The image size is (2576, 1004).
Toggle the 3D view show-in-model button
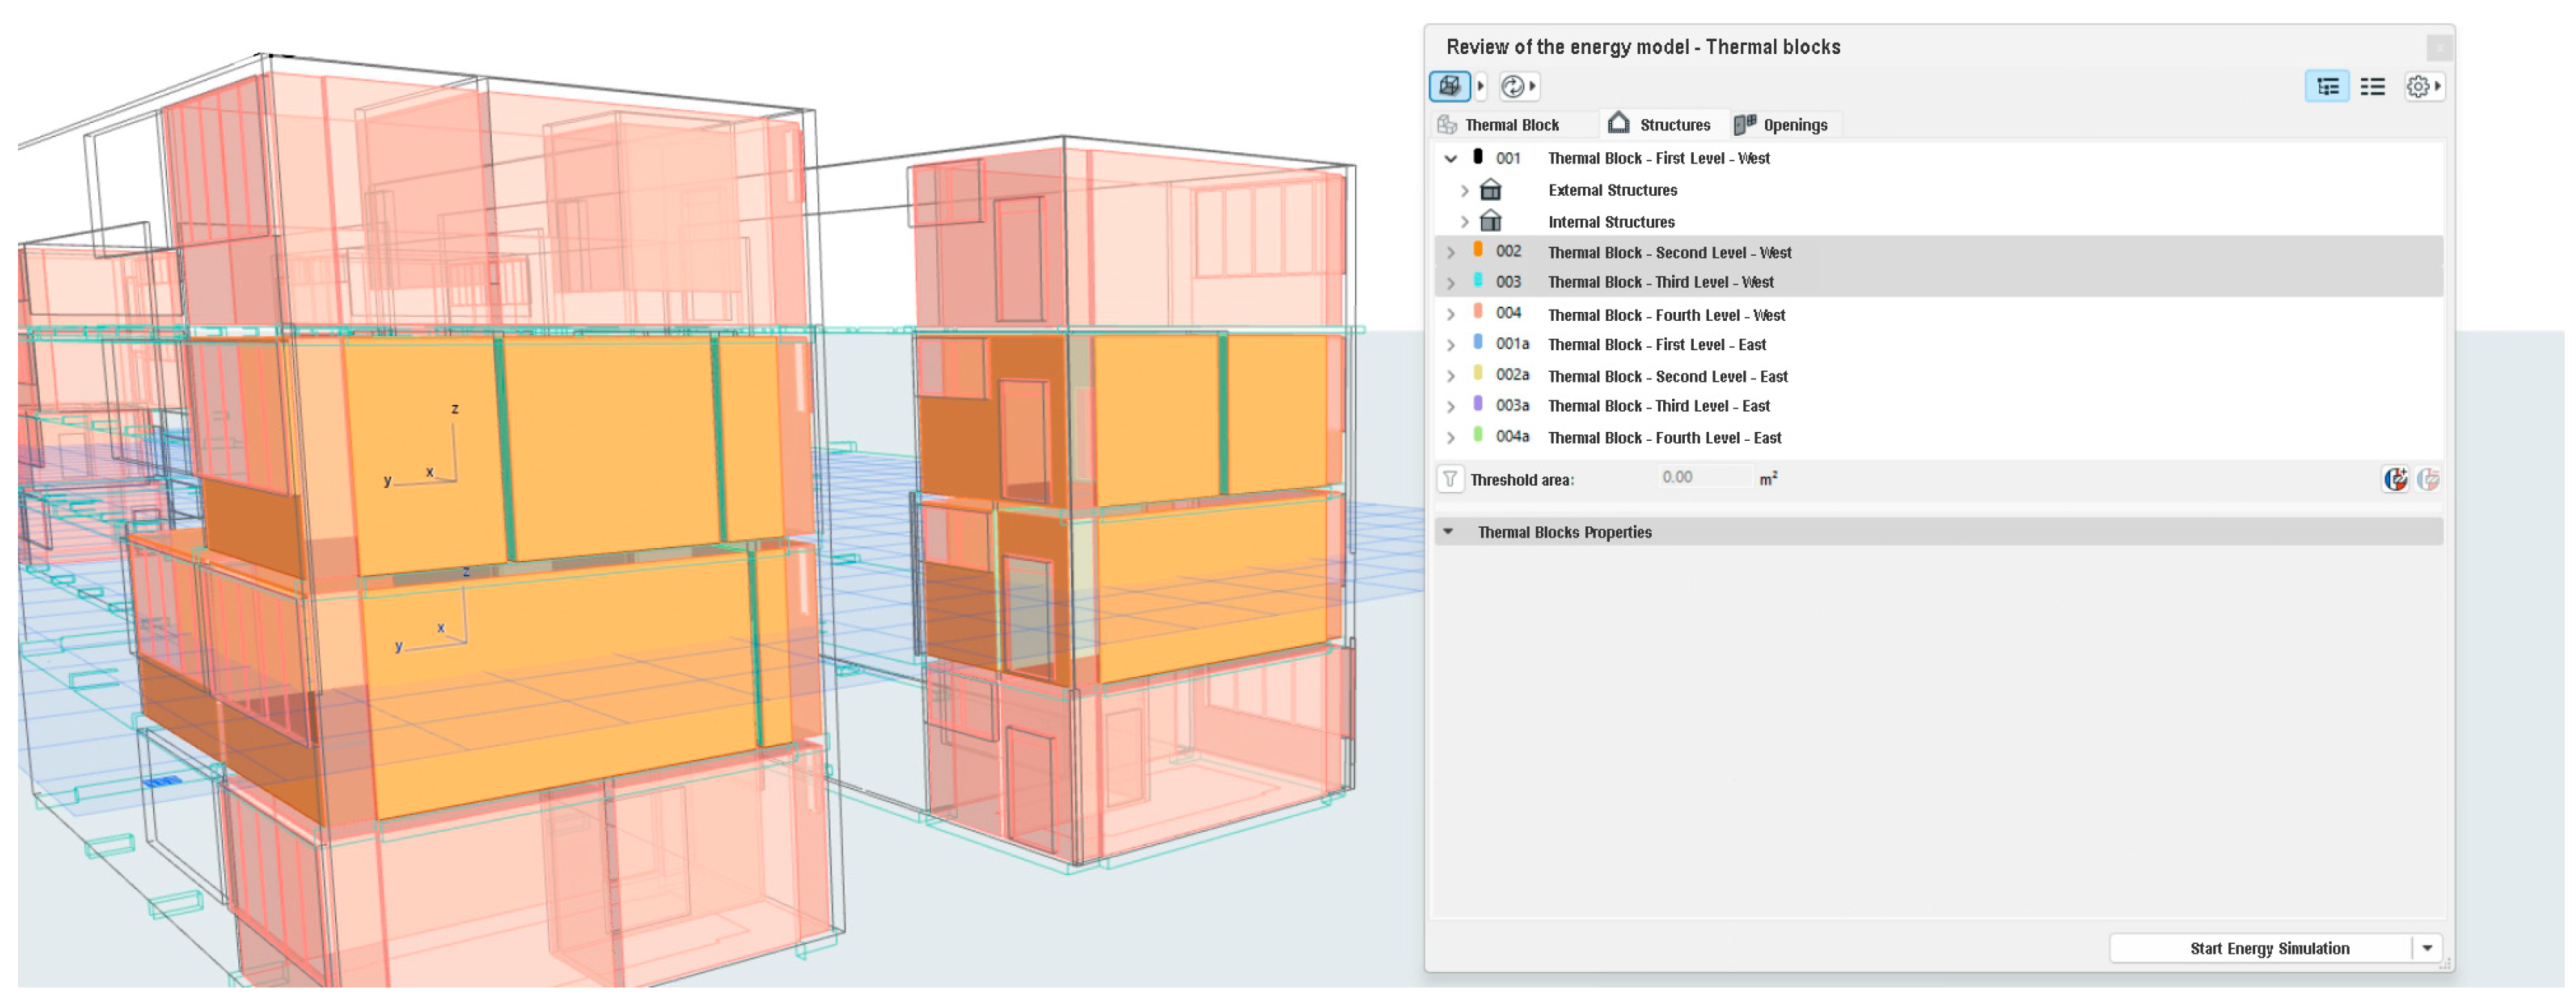[x=1449, y=86]
